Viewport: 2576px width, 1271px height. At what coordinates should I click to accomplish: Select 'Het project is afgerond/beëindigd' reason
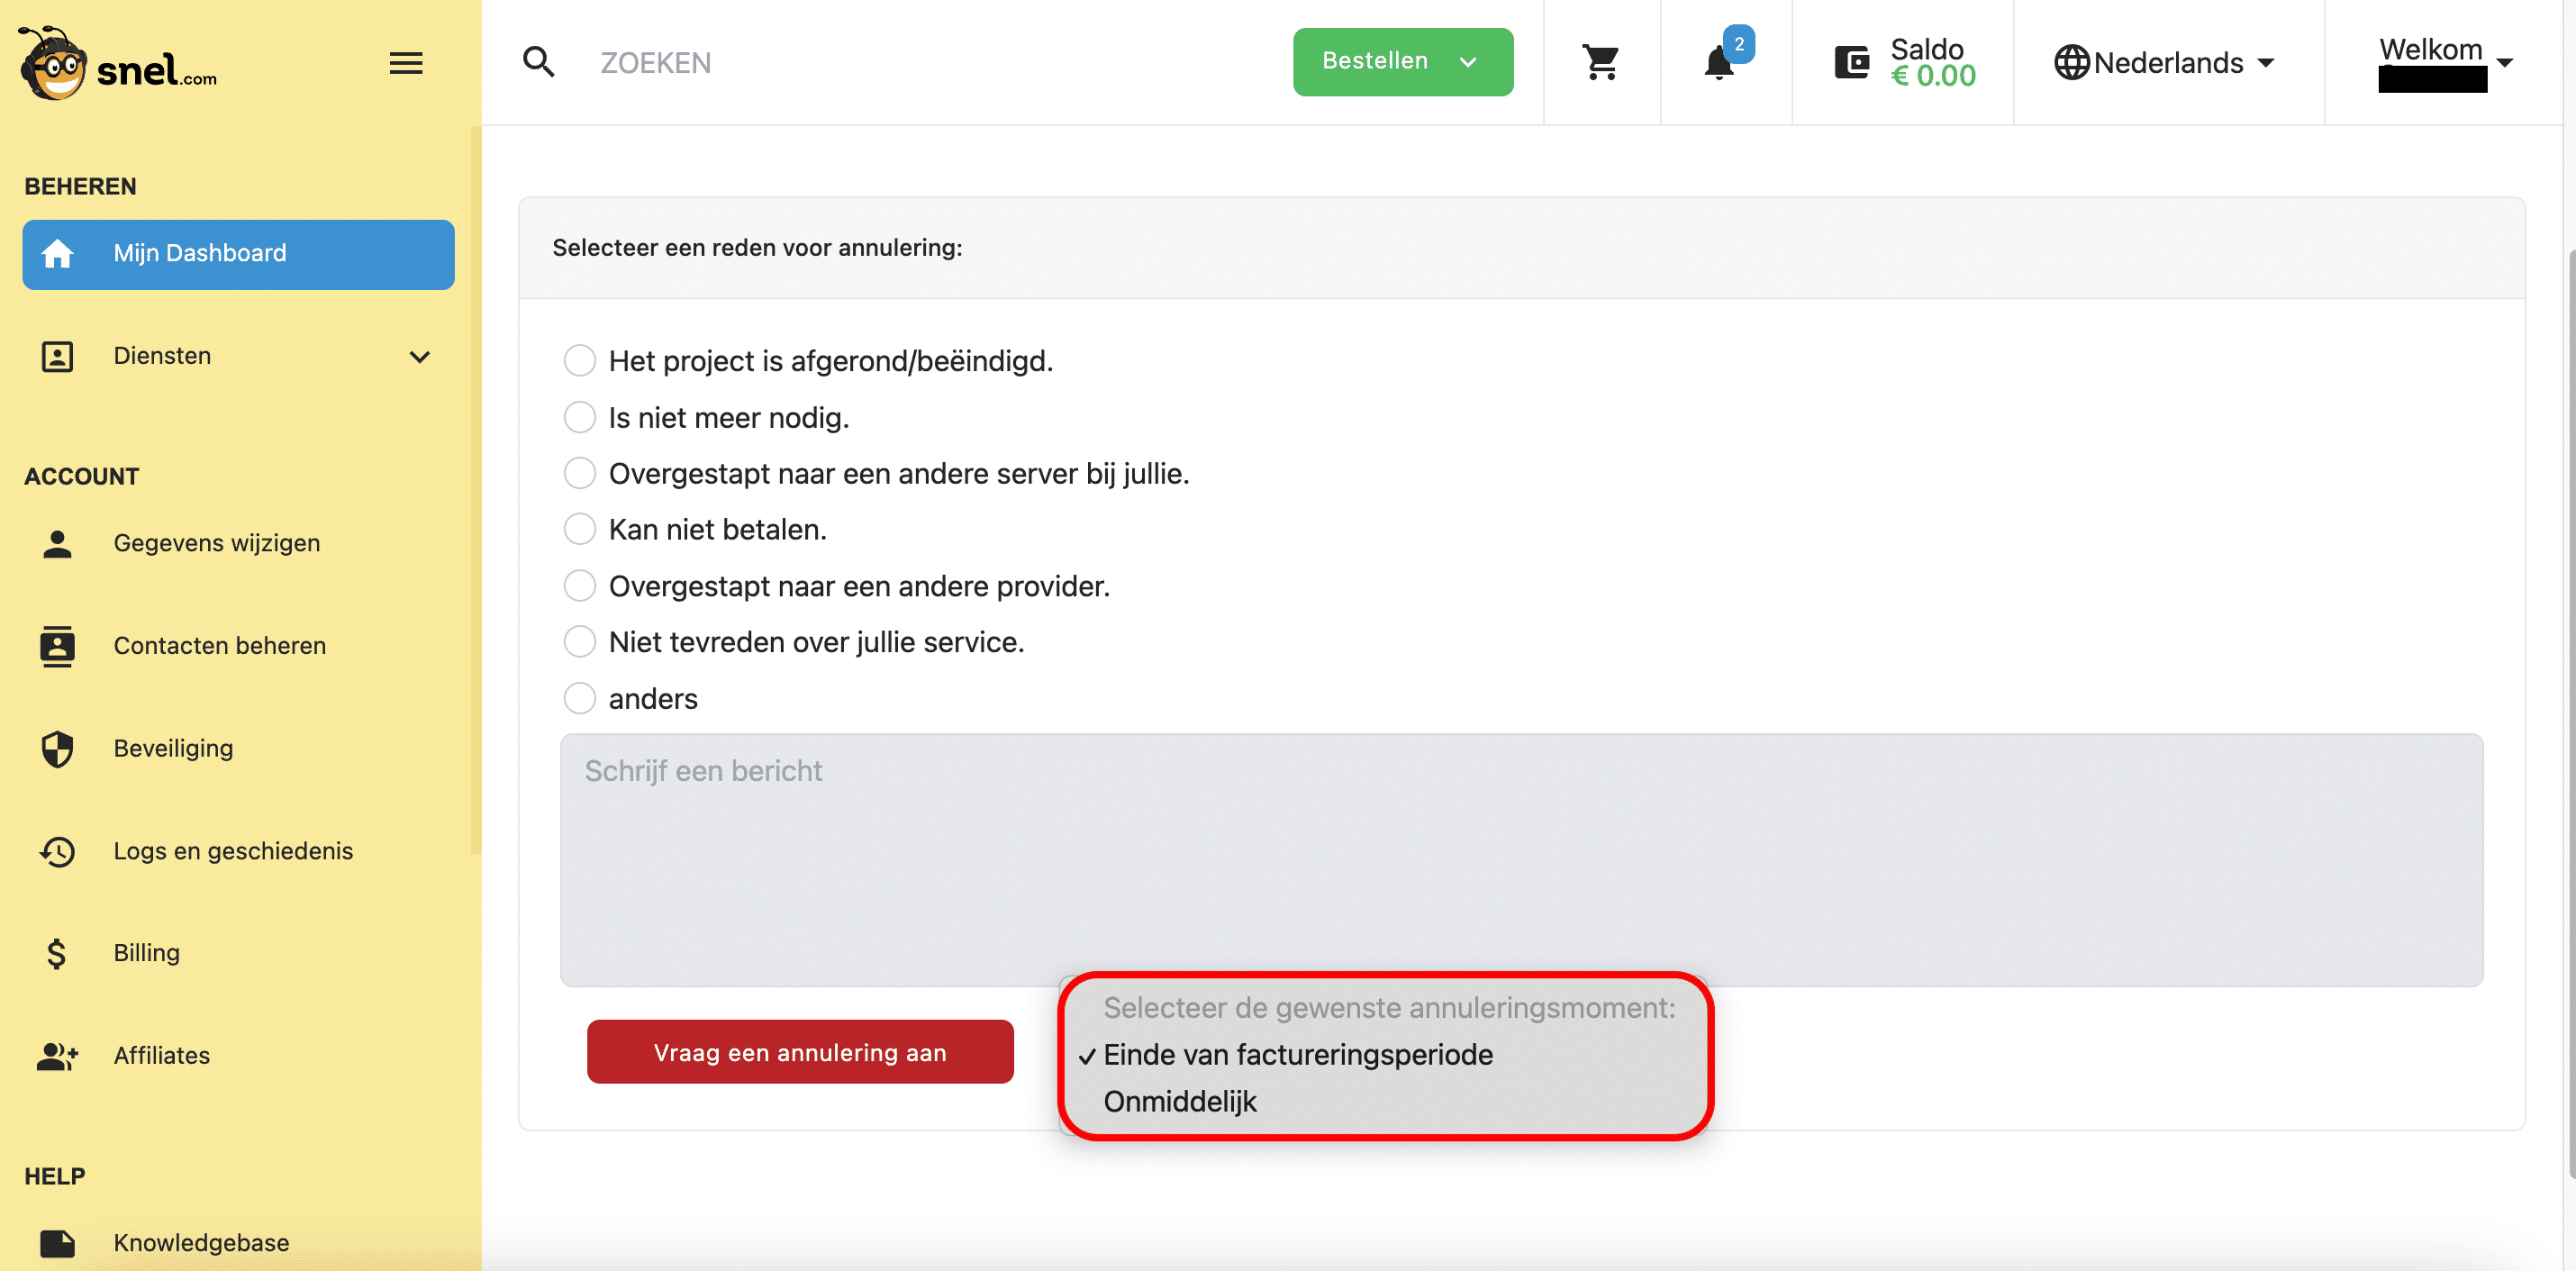[580, 361]
